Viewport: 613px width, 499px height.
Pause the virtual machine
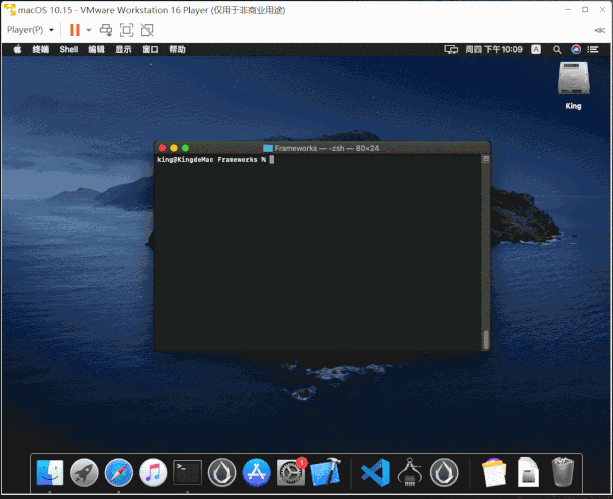pyautogui.click(x=75, y=30)
